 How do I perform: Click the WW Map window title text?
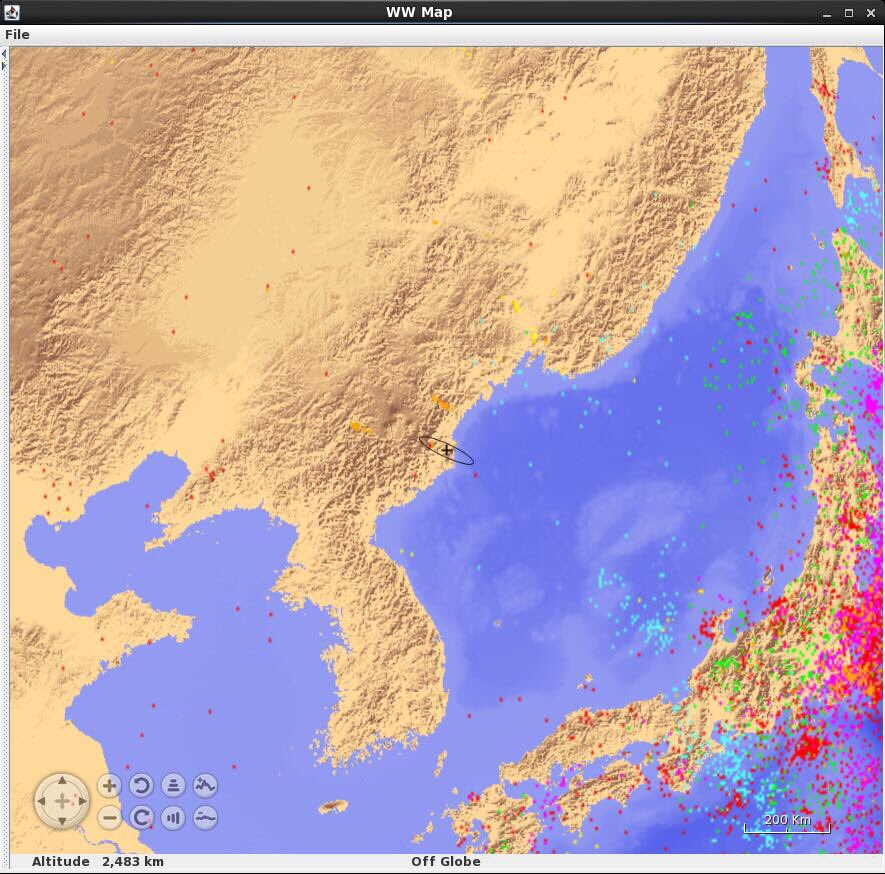tap(419, 12)
